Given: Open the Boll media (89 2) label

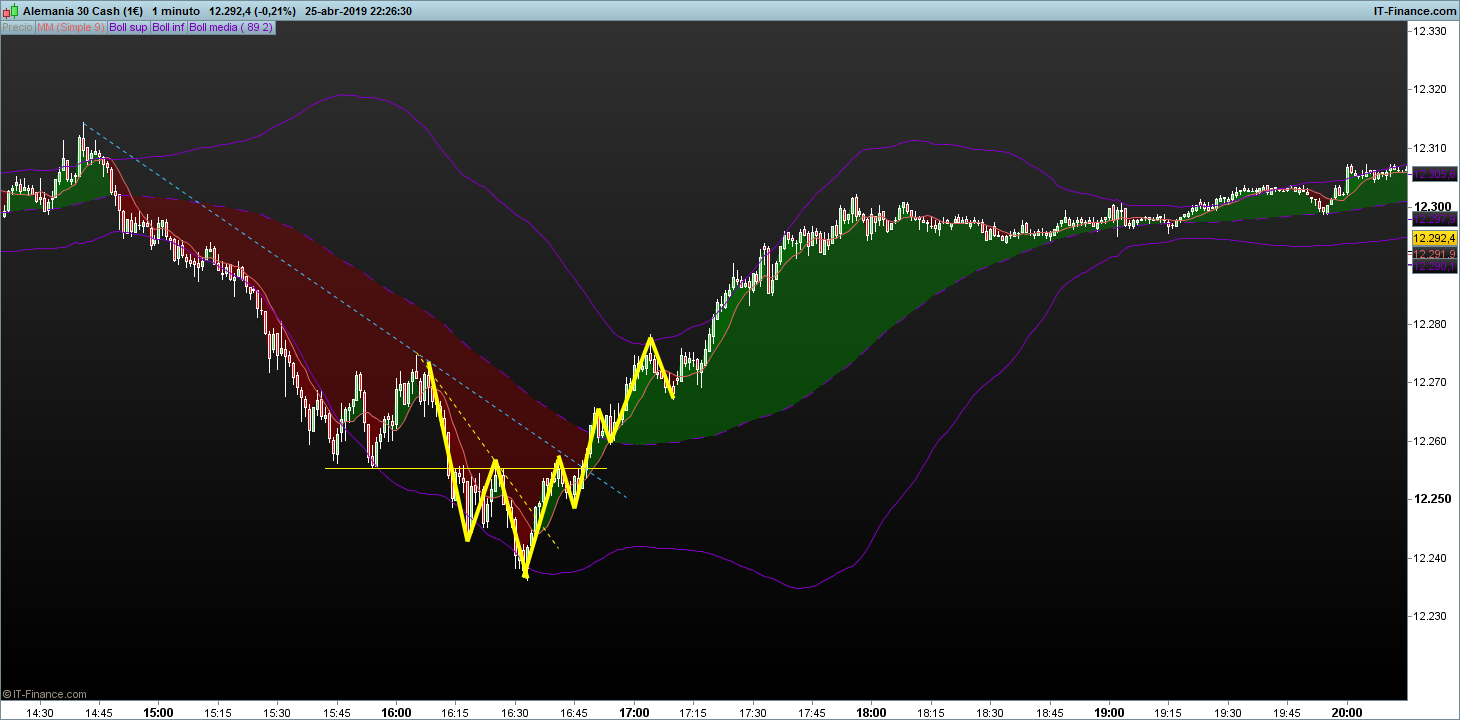Looking at the screenshot, I should [230, 28].
